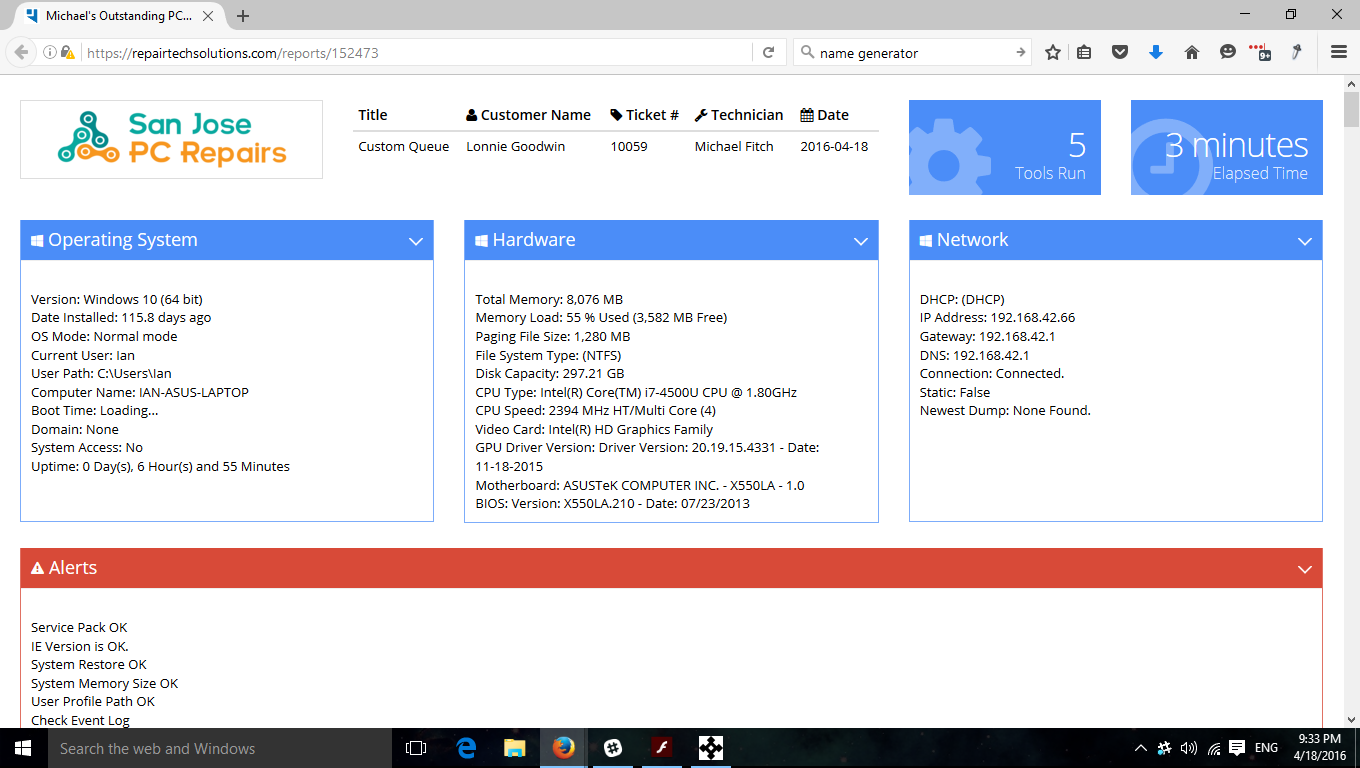The image size is (1360, 768).
Task: Click the Operating System panel header
Action: coord(227,240)
